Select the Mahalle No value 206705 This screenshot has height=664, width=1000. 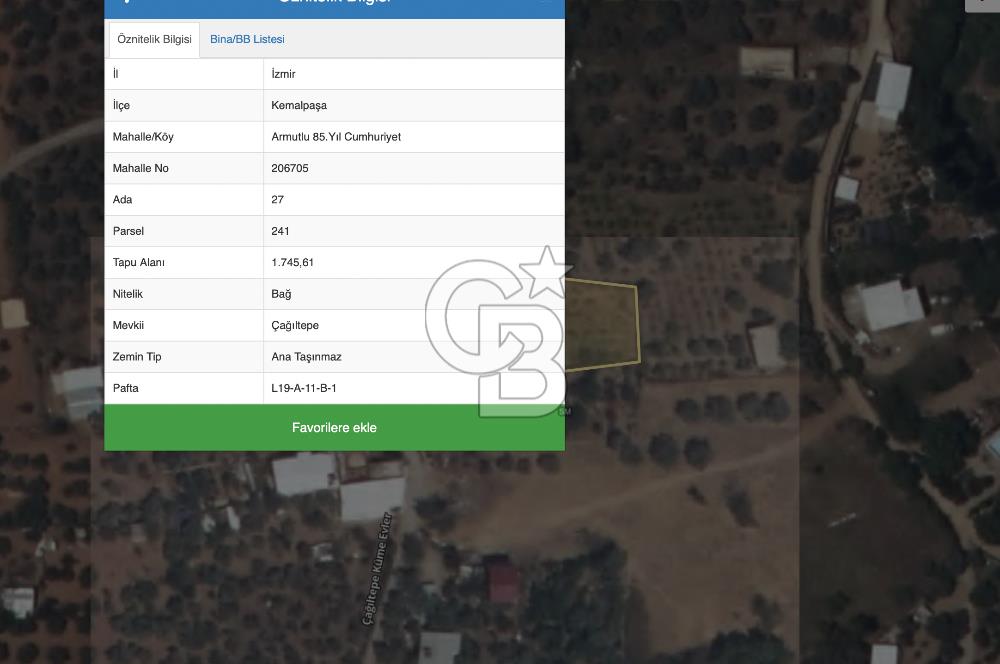pyautogui.click(x=290, y=168)
